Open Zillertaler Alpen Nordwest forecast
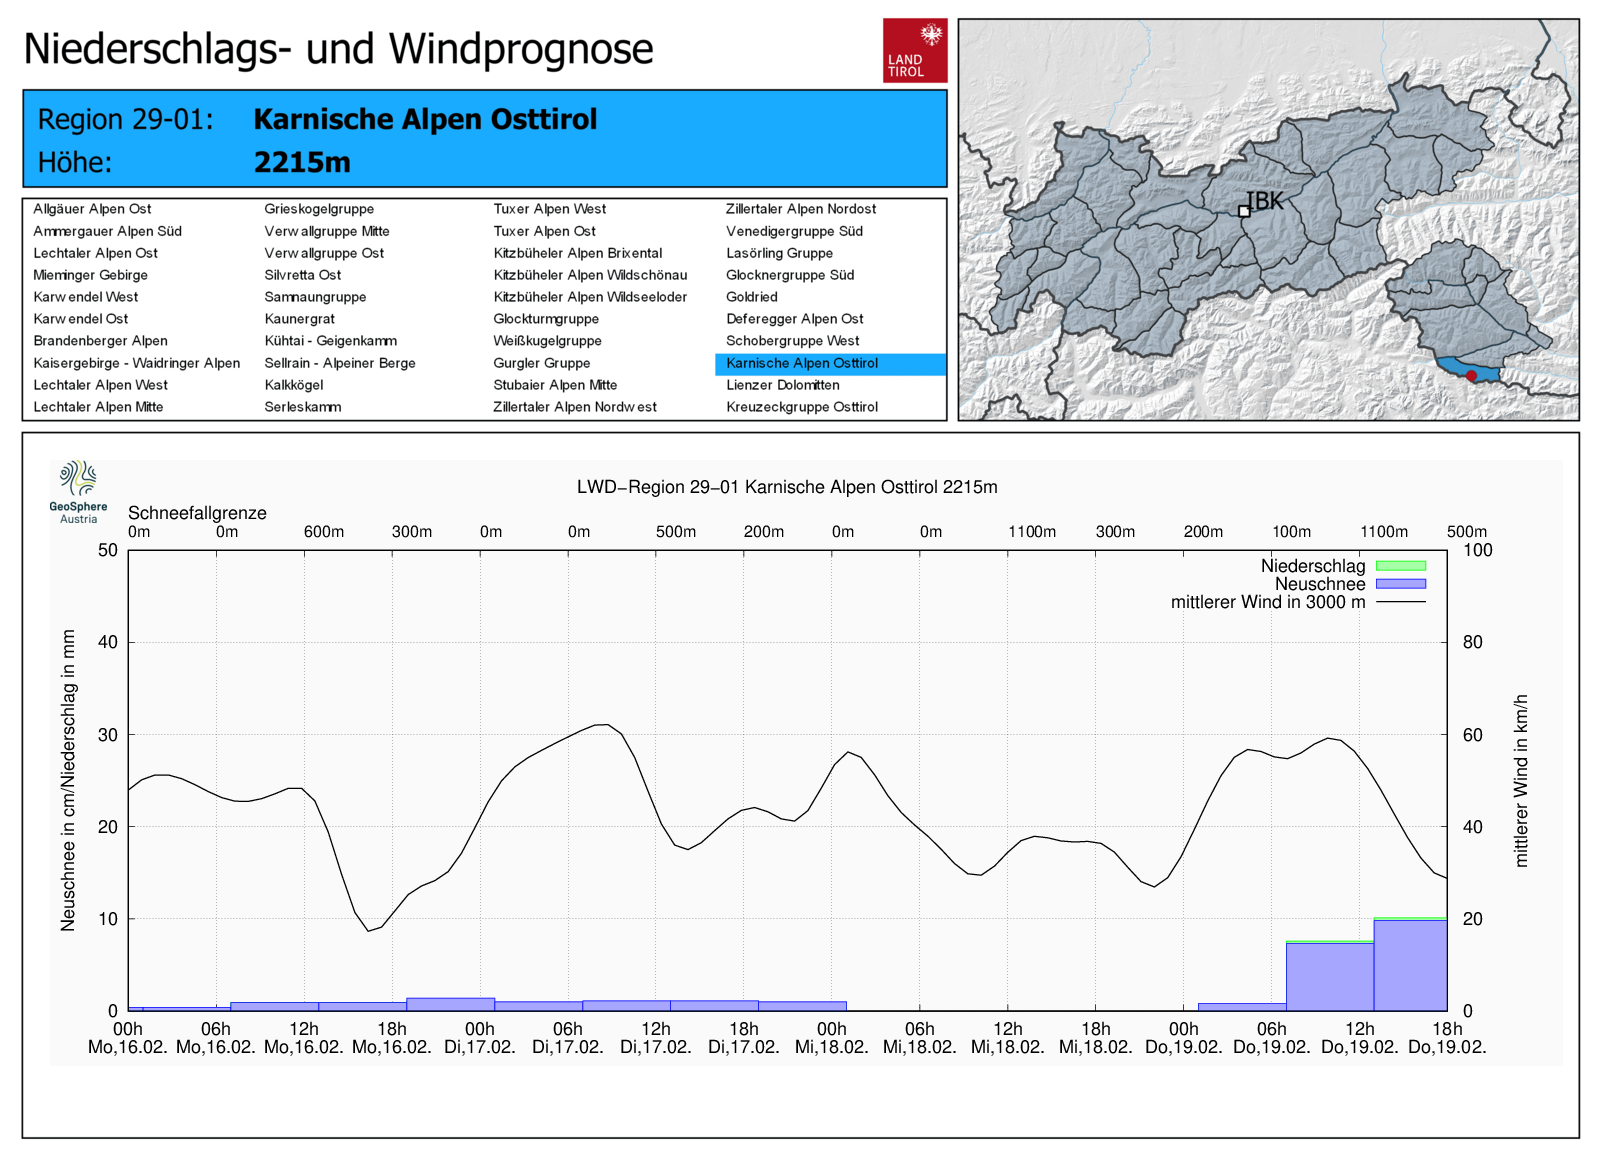1600x1153 pixels. pyautogui.click(x=575, y=407)
